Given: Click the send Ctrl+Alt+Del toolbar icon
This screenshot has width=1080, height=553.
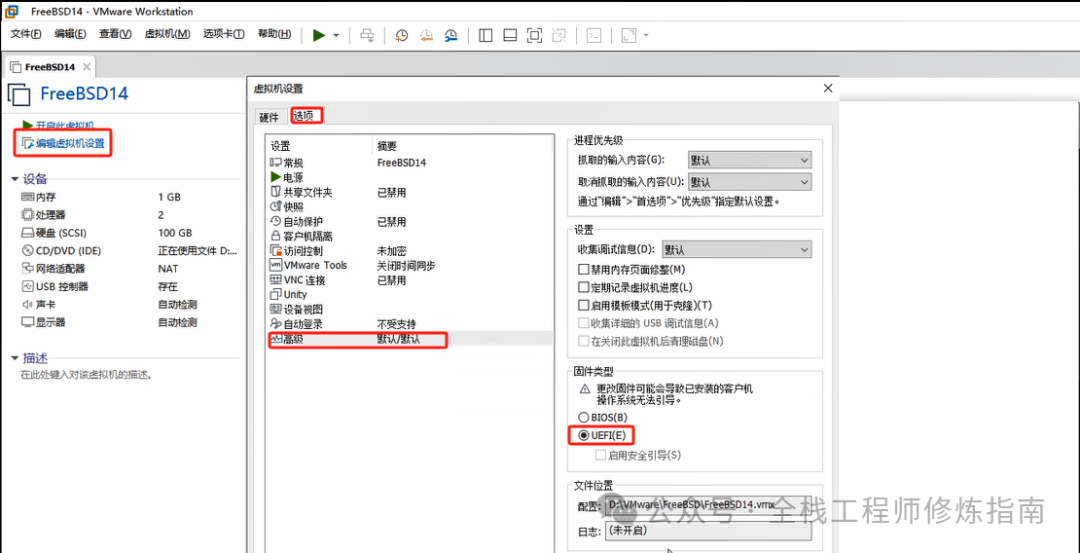Looking at the screenshot, I should pyautogui.click(x=368, y=36).
